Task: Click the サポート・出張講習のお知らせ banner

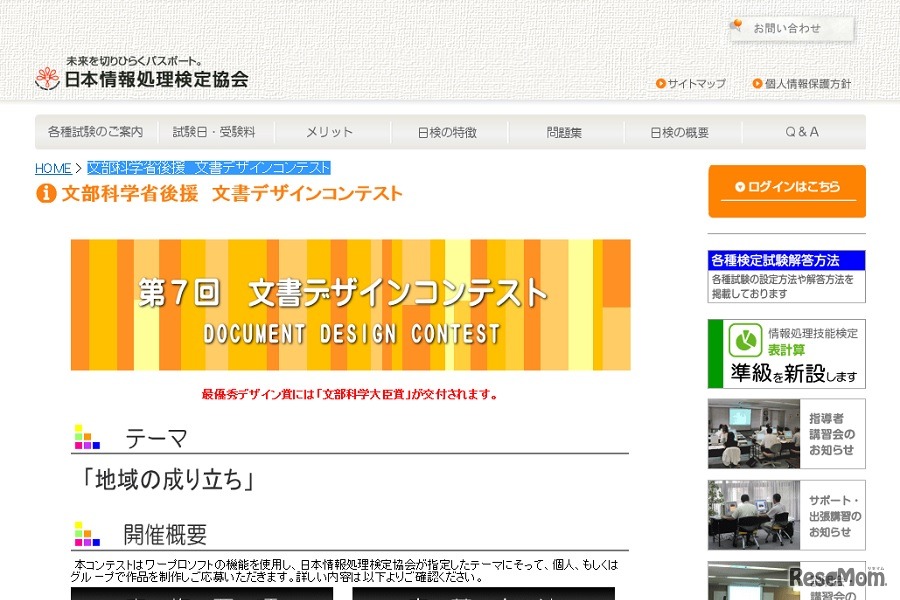Action: [x=787, y=514]
